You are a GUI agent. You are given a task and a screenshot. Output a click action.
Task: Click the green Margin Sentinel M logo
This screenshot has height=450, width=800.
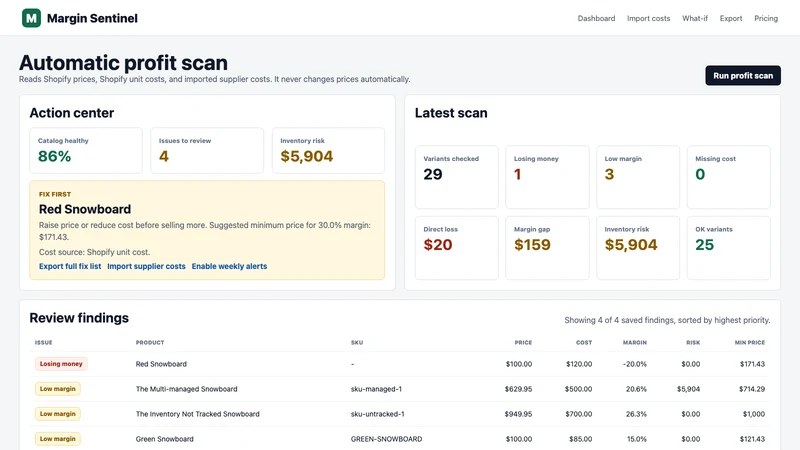(31, 18)
